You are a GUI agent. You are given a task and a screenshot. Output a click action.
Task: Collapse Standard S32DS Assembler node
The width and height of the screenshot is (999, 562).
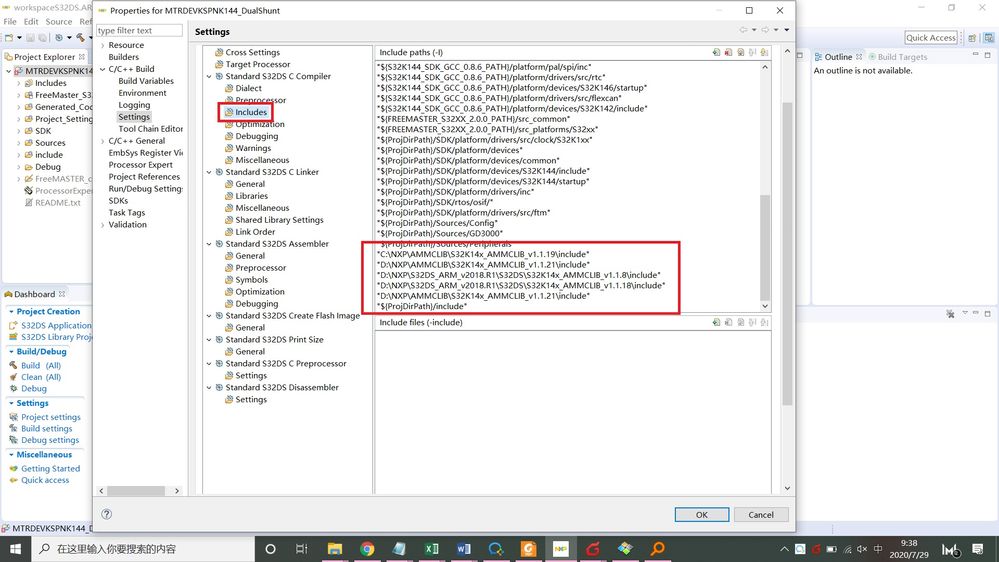pos(209,244)
